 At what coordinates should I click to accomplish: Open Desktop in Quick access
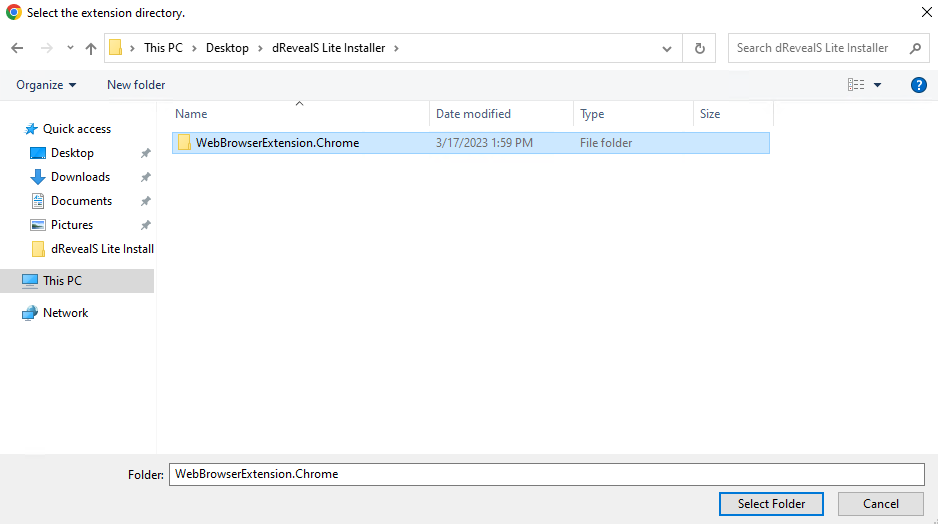pyautogui.click(x=72, y=153)
